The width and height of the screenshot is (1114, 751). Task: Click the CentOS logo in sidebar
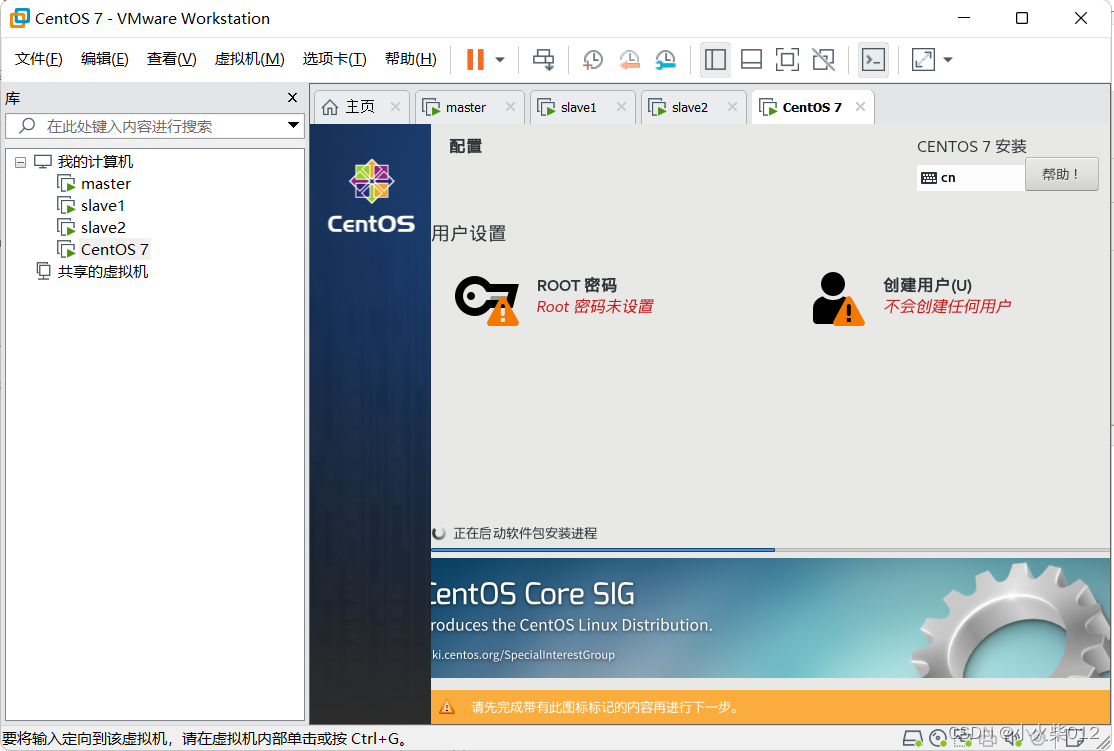[x=371, y=196]
